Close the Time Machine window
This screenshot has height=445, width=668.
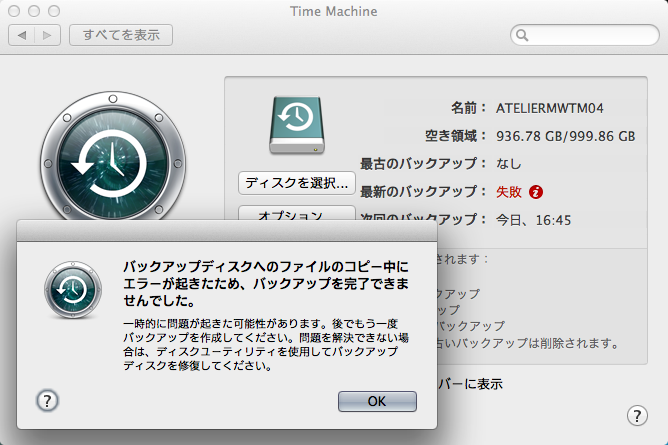[14, 11]
